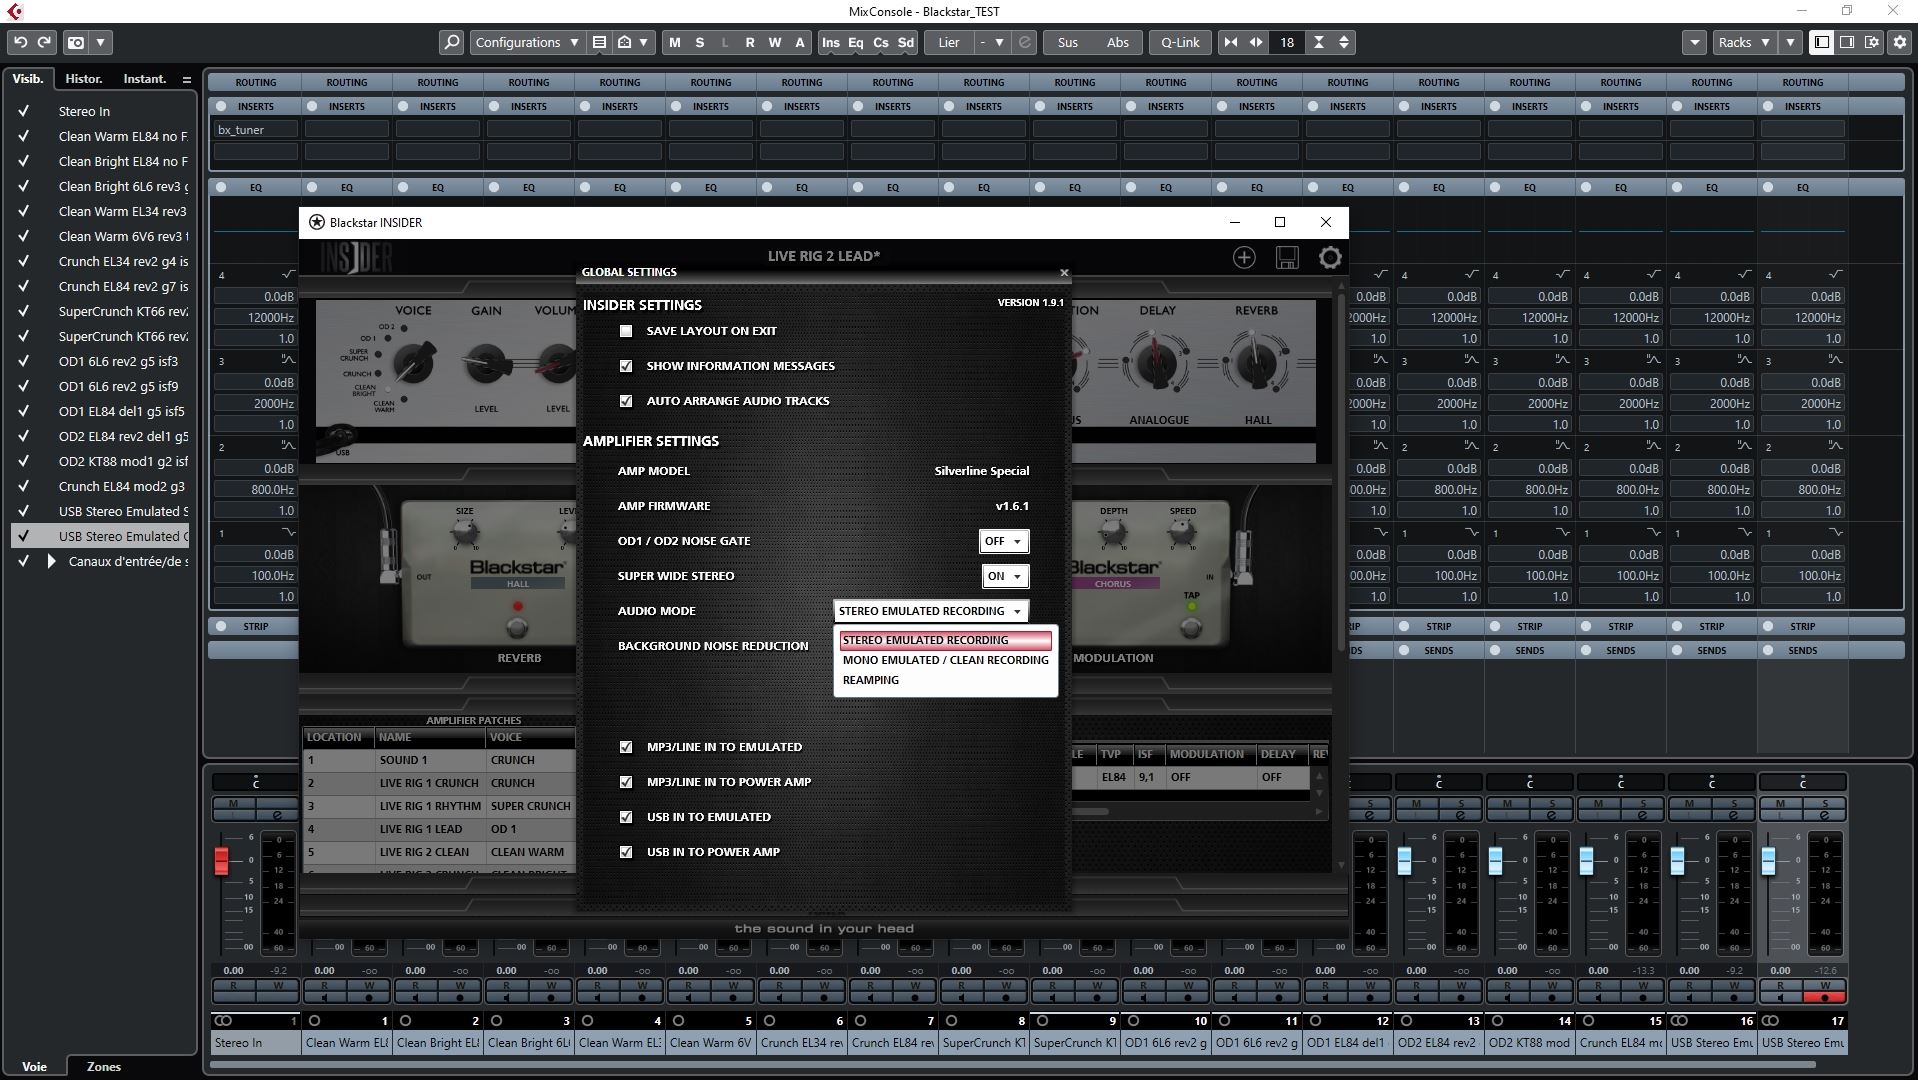1918x1080 pixels.
Task: Toggle the R read-automation-all button
Action: pyautogui.click(x=750, y=42)
